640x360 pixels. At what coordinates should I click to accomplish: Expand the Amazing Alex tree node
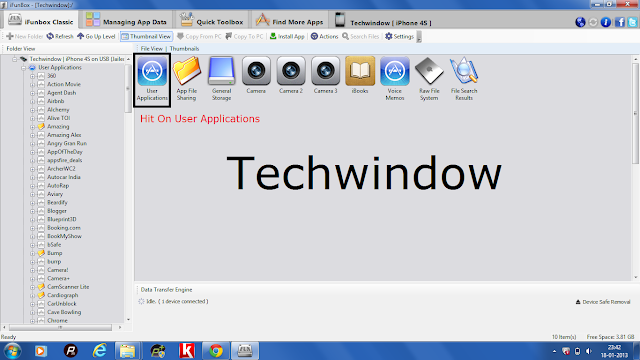point(32,135)
